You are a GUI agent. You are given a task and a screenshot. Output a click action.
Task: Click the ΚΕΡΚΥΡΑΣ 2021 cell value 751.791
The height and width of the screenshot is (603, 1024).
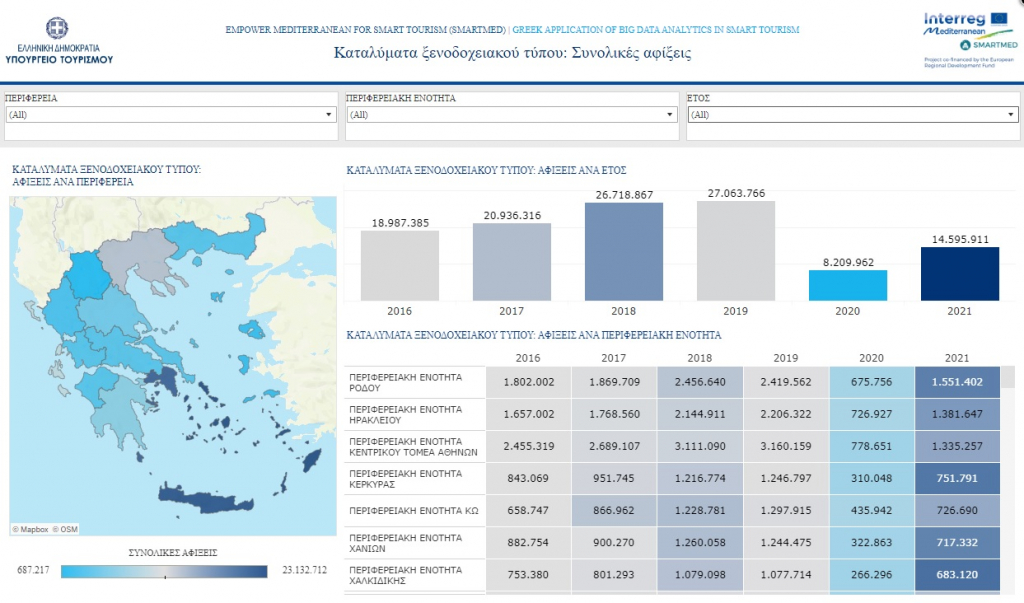coord(957,478)
